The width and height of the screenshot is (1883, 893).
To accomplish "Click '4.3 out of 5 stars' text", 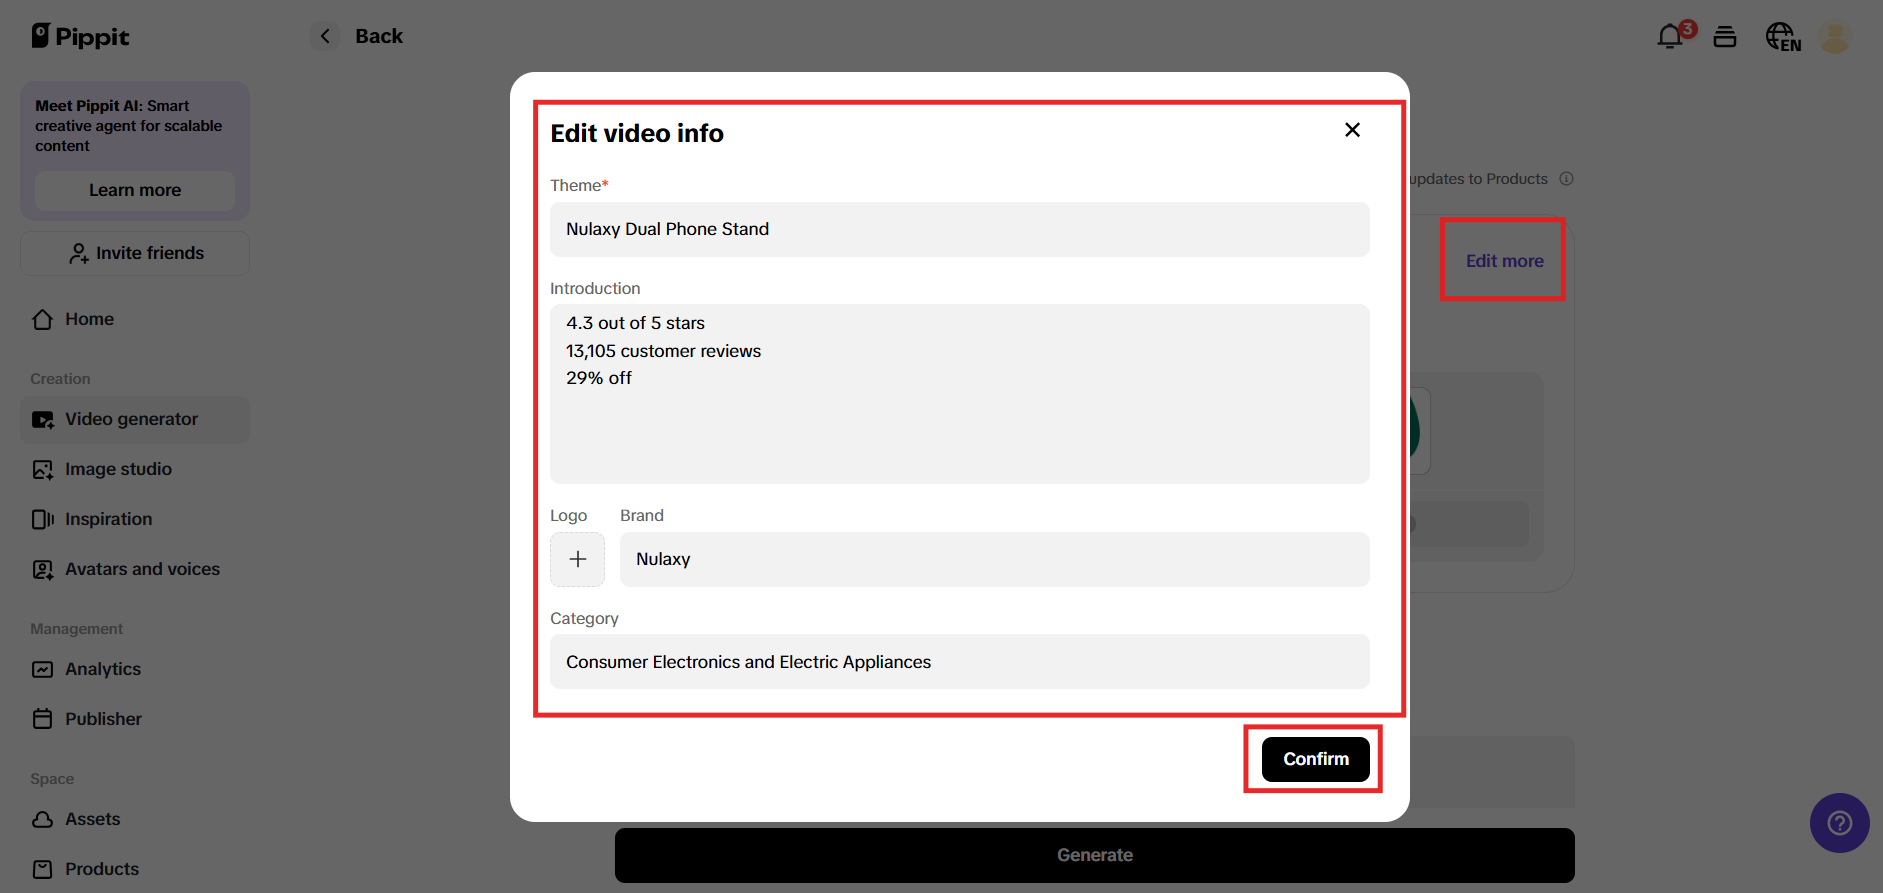I will tap(636, 323).
